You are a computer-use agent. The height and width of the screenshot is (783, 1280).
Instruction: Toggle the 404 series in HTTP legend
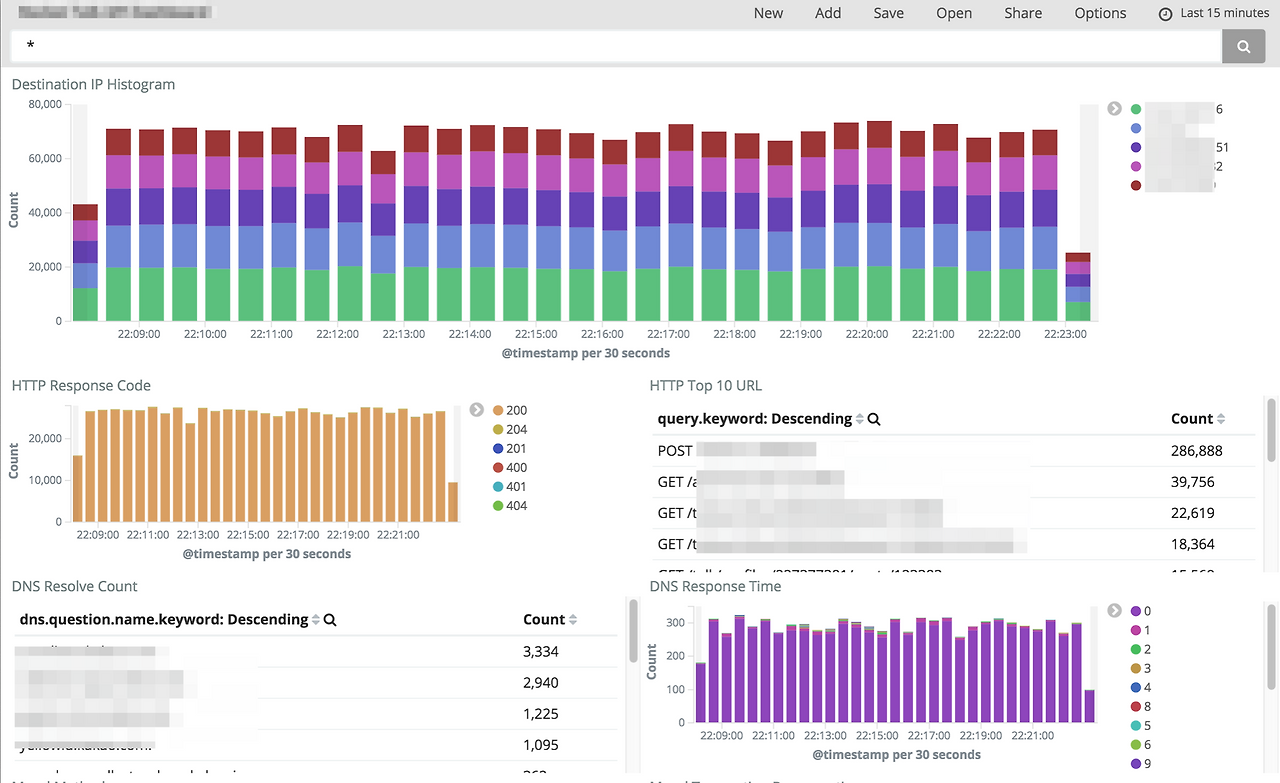[x=516, y=506]
